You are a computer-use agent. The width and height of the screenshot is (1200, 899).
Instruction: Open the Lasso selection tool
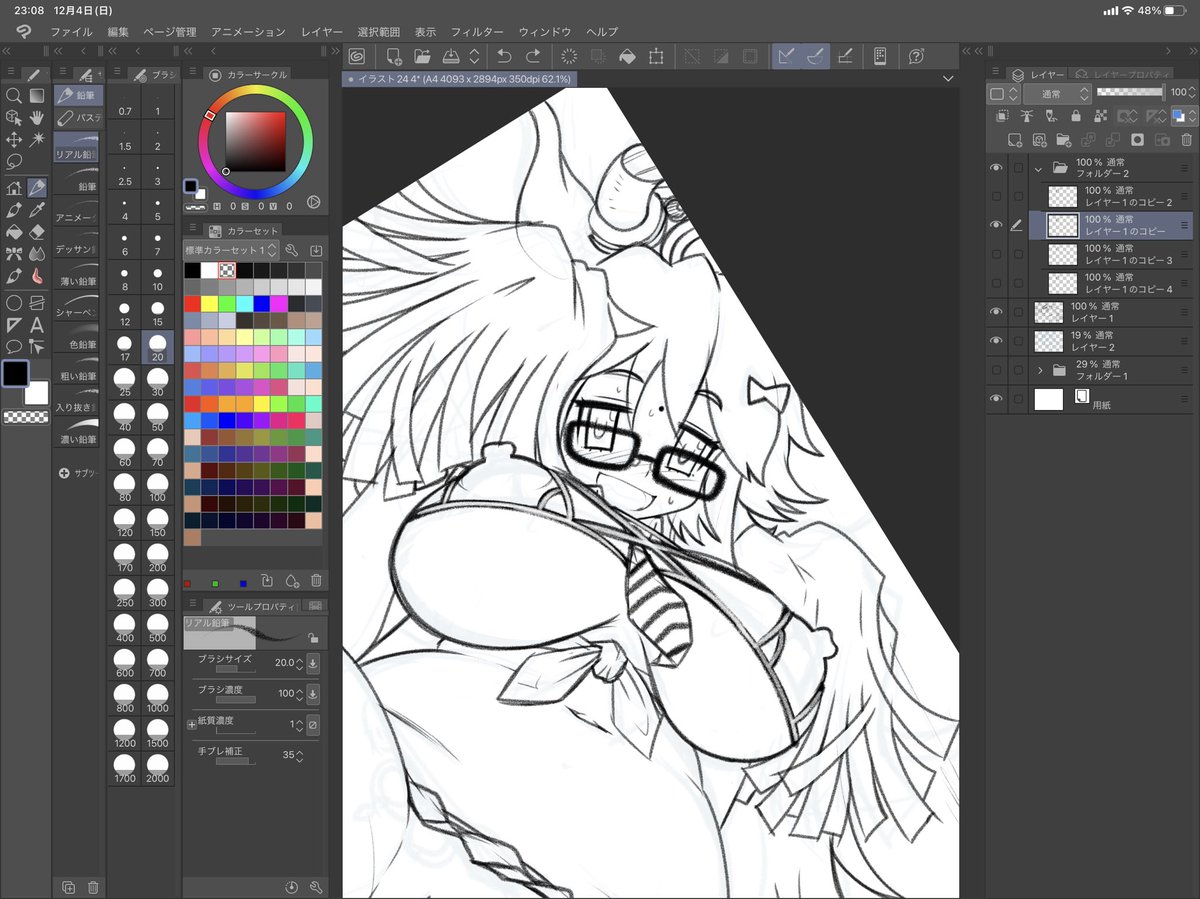click(x=14, y=160)
